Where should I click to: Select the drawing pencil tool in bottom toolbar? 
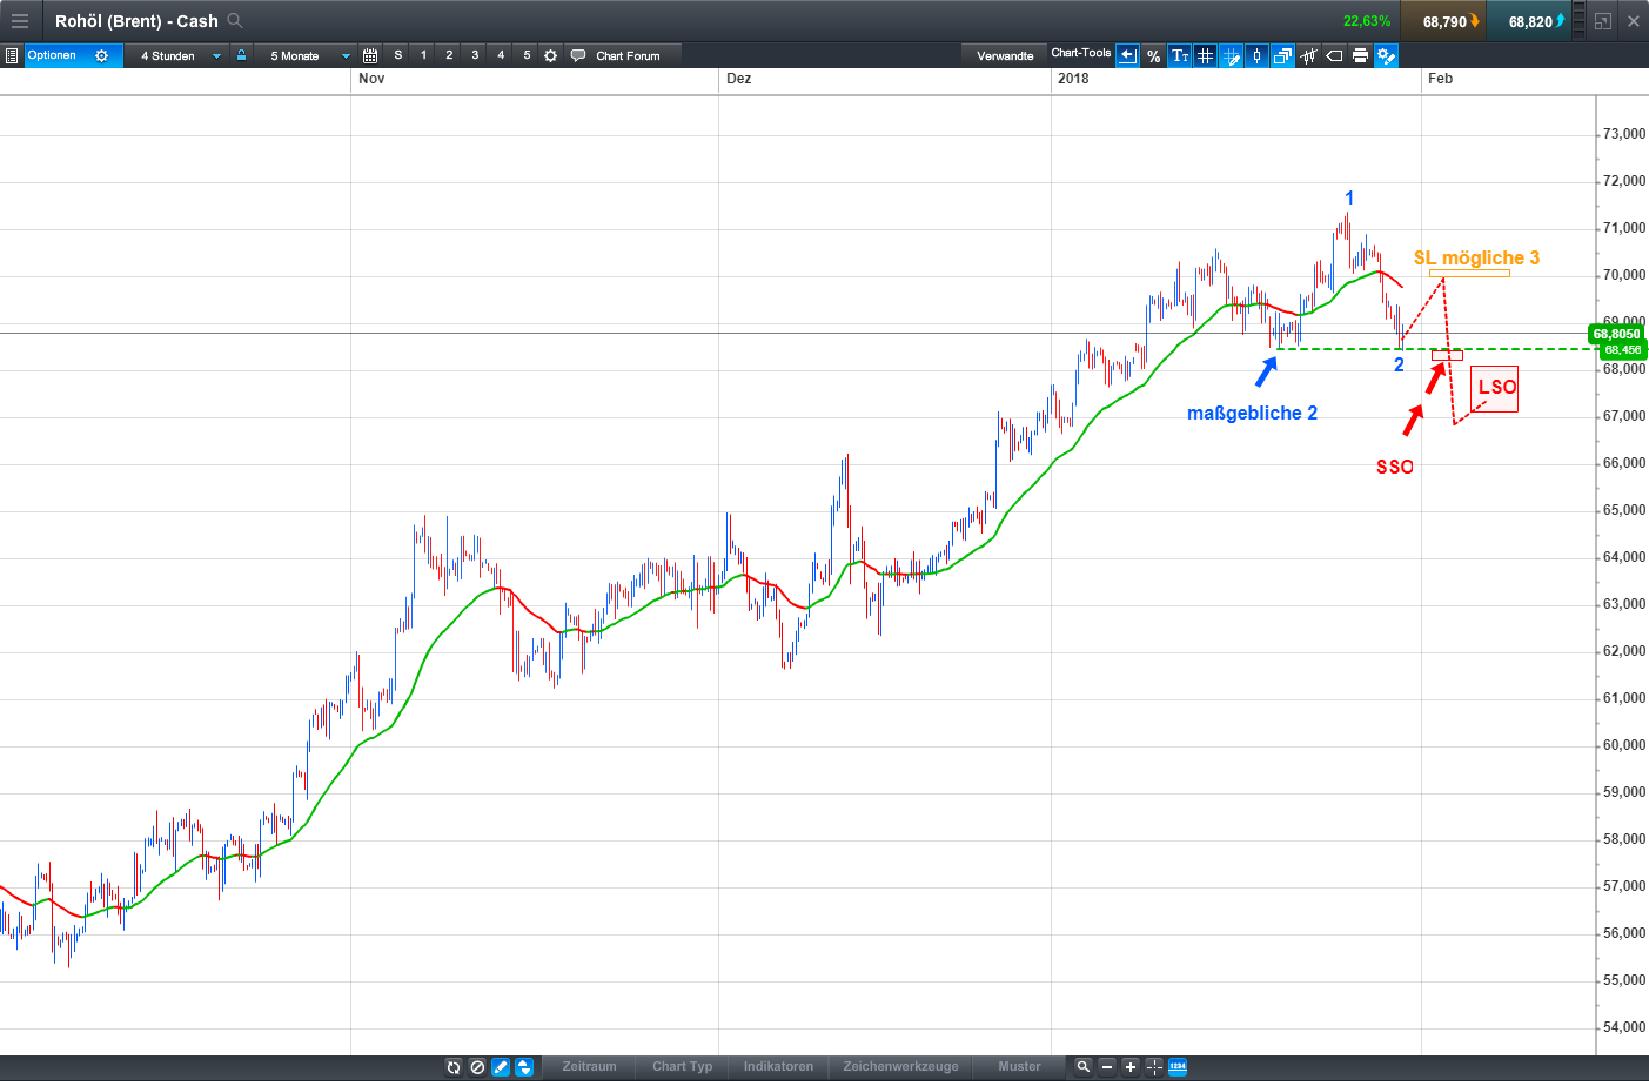[x=501, y=1067]
